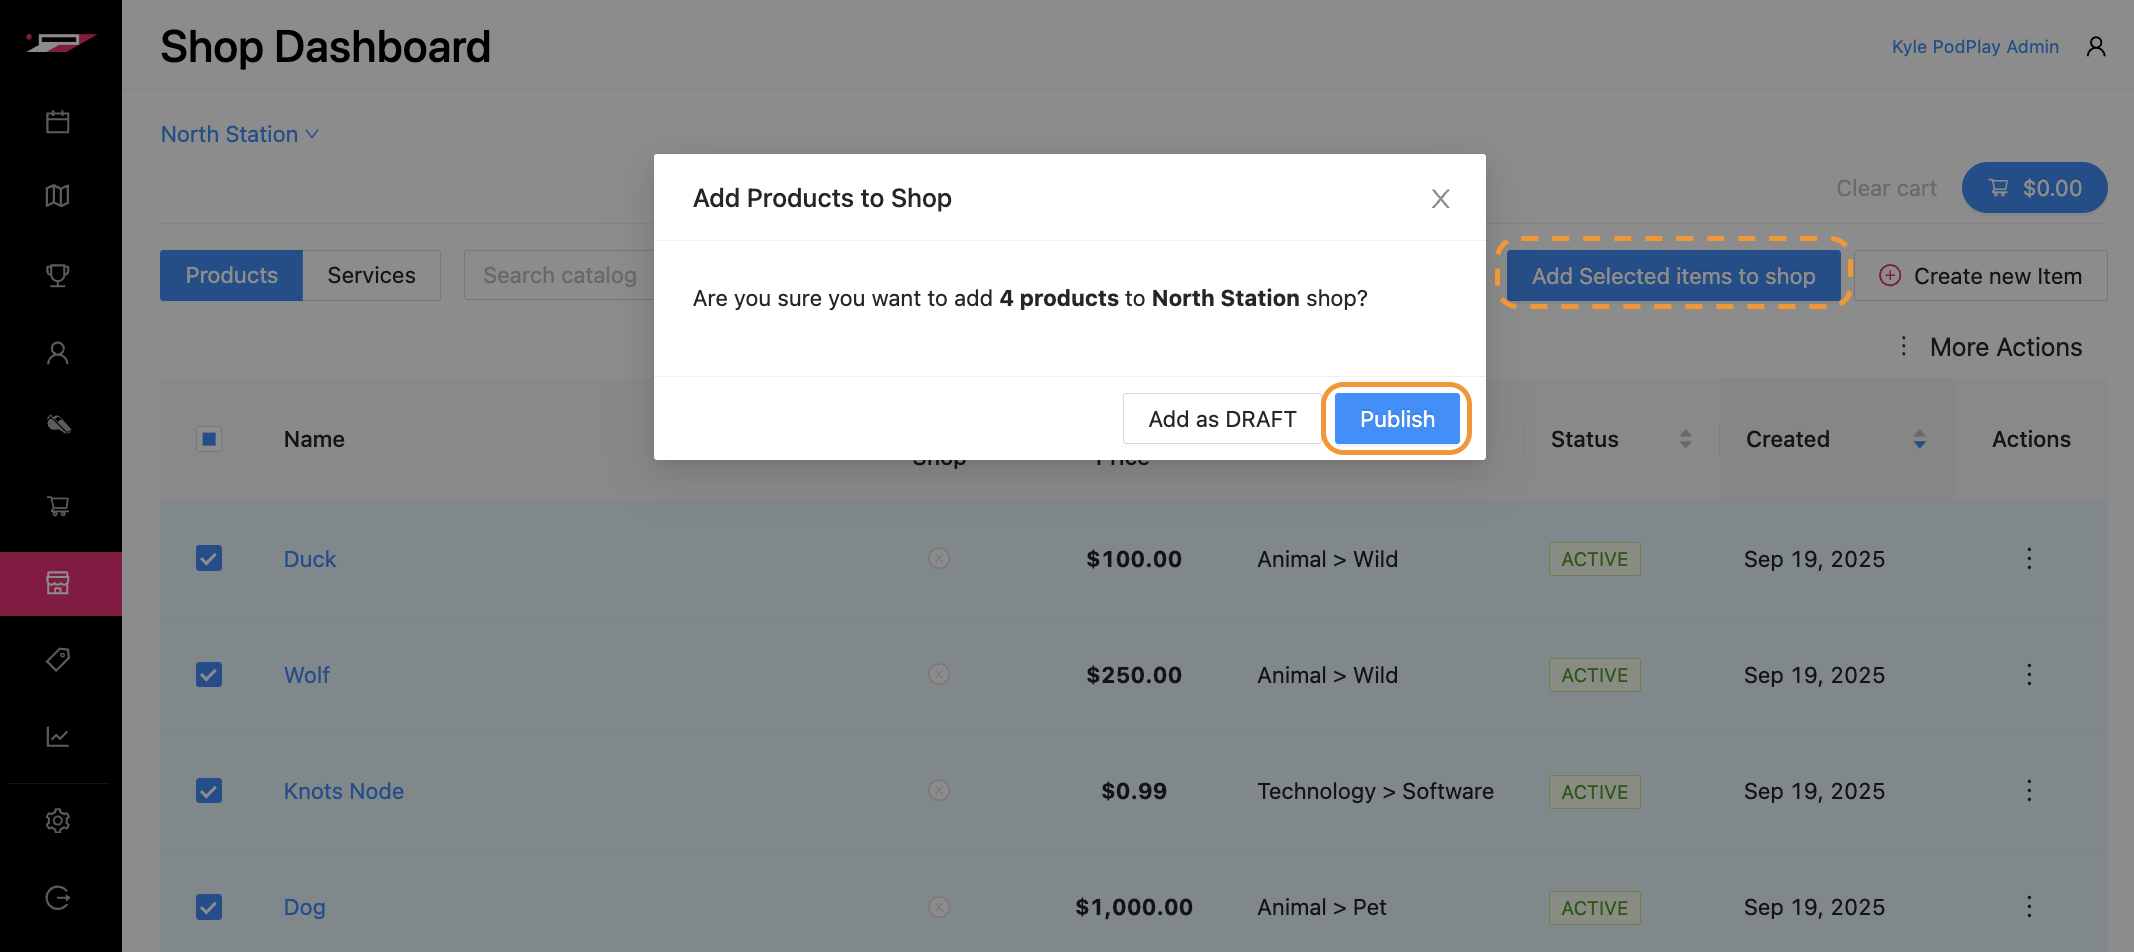Select the Products tab

point(231,276)
